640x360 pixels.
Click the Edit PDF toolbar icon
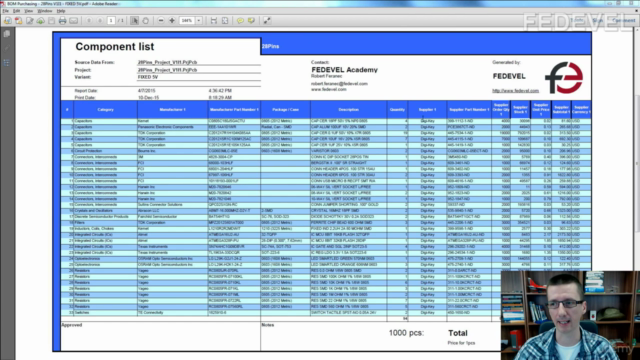click(x=30, y=20)
